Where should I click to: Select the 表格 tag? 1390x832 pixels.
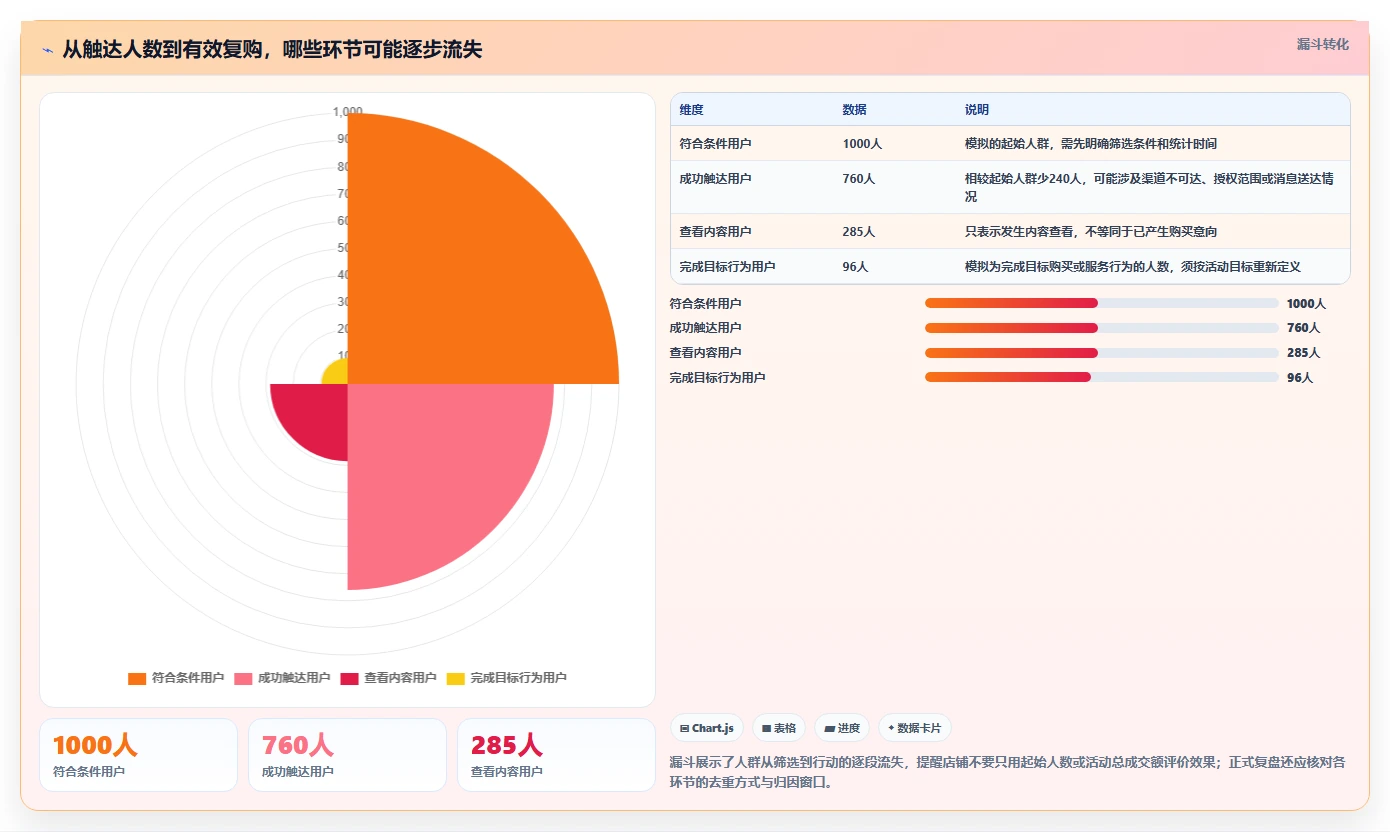point(779,728)
